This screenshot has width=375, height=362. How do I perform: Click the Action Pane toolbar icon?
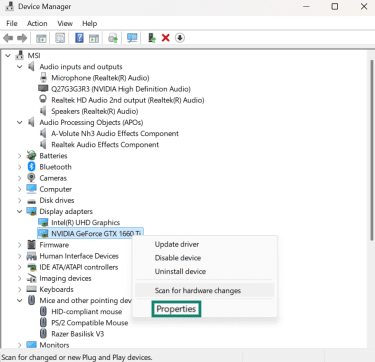94,38
